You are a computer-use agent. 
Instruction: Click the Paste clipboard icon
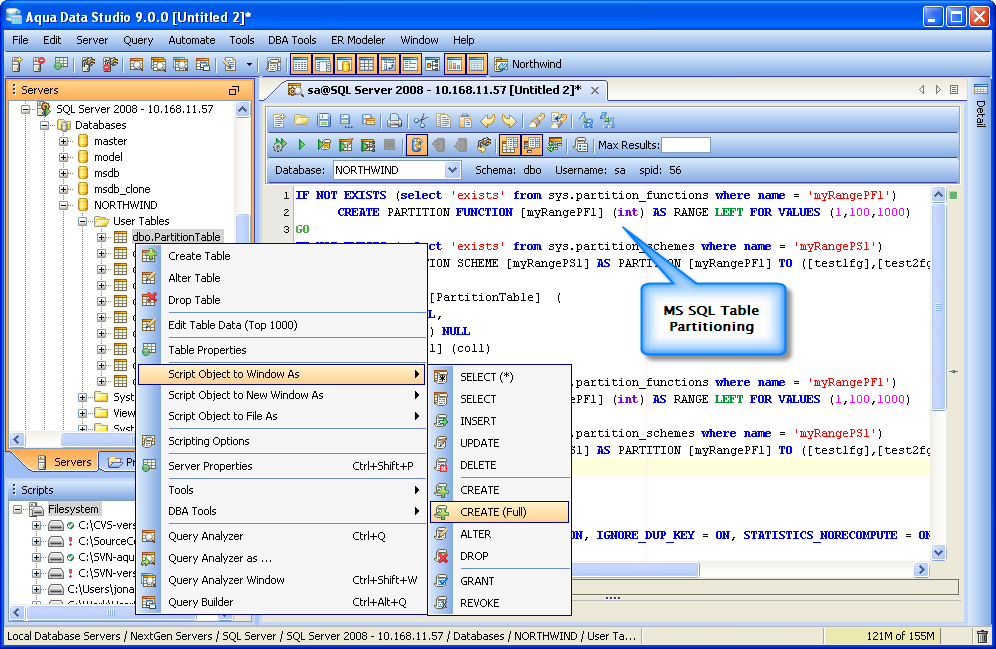click(x=466, y=120)
